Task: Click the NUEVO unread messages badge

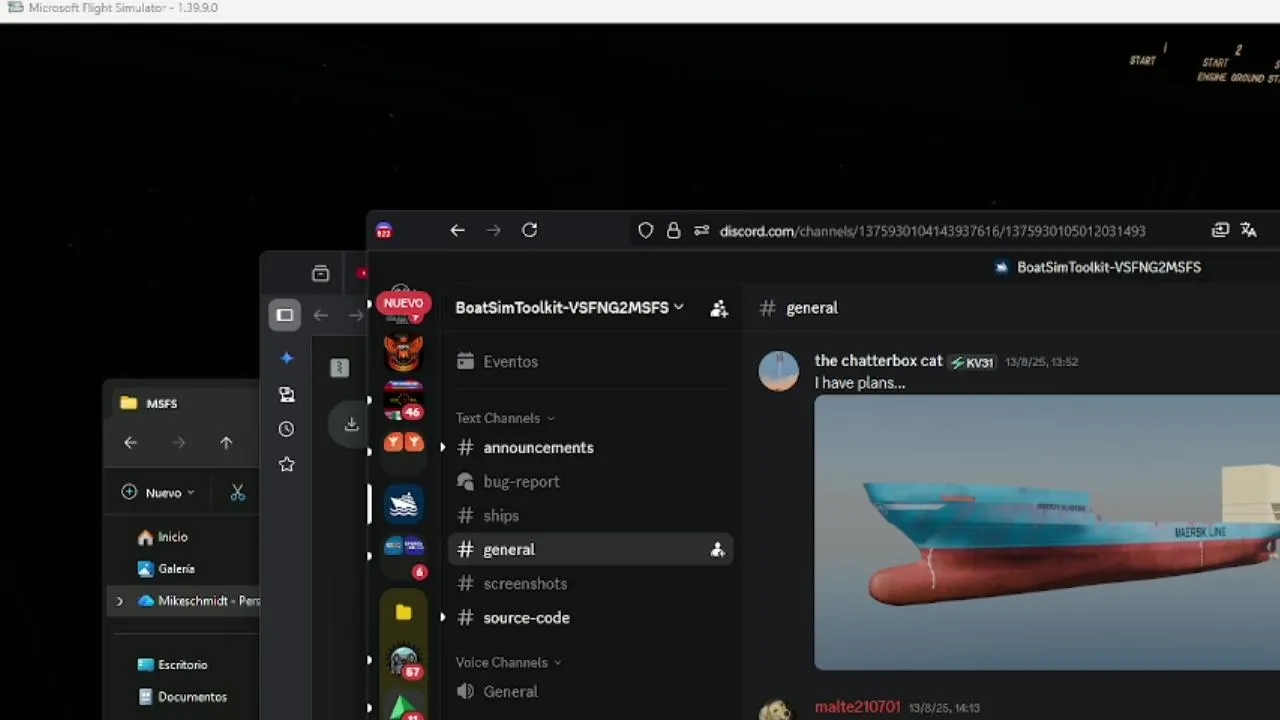Action: pos(404,303)
